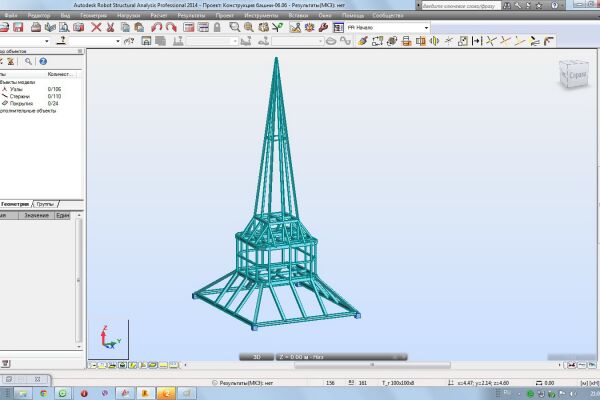
Task: Open the purple Viber icon on the taskbar
Action: click(104, 393)
